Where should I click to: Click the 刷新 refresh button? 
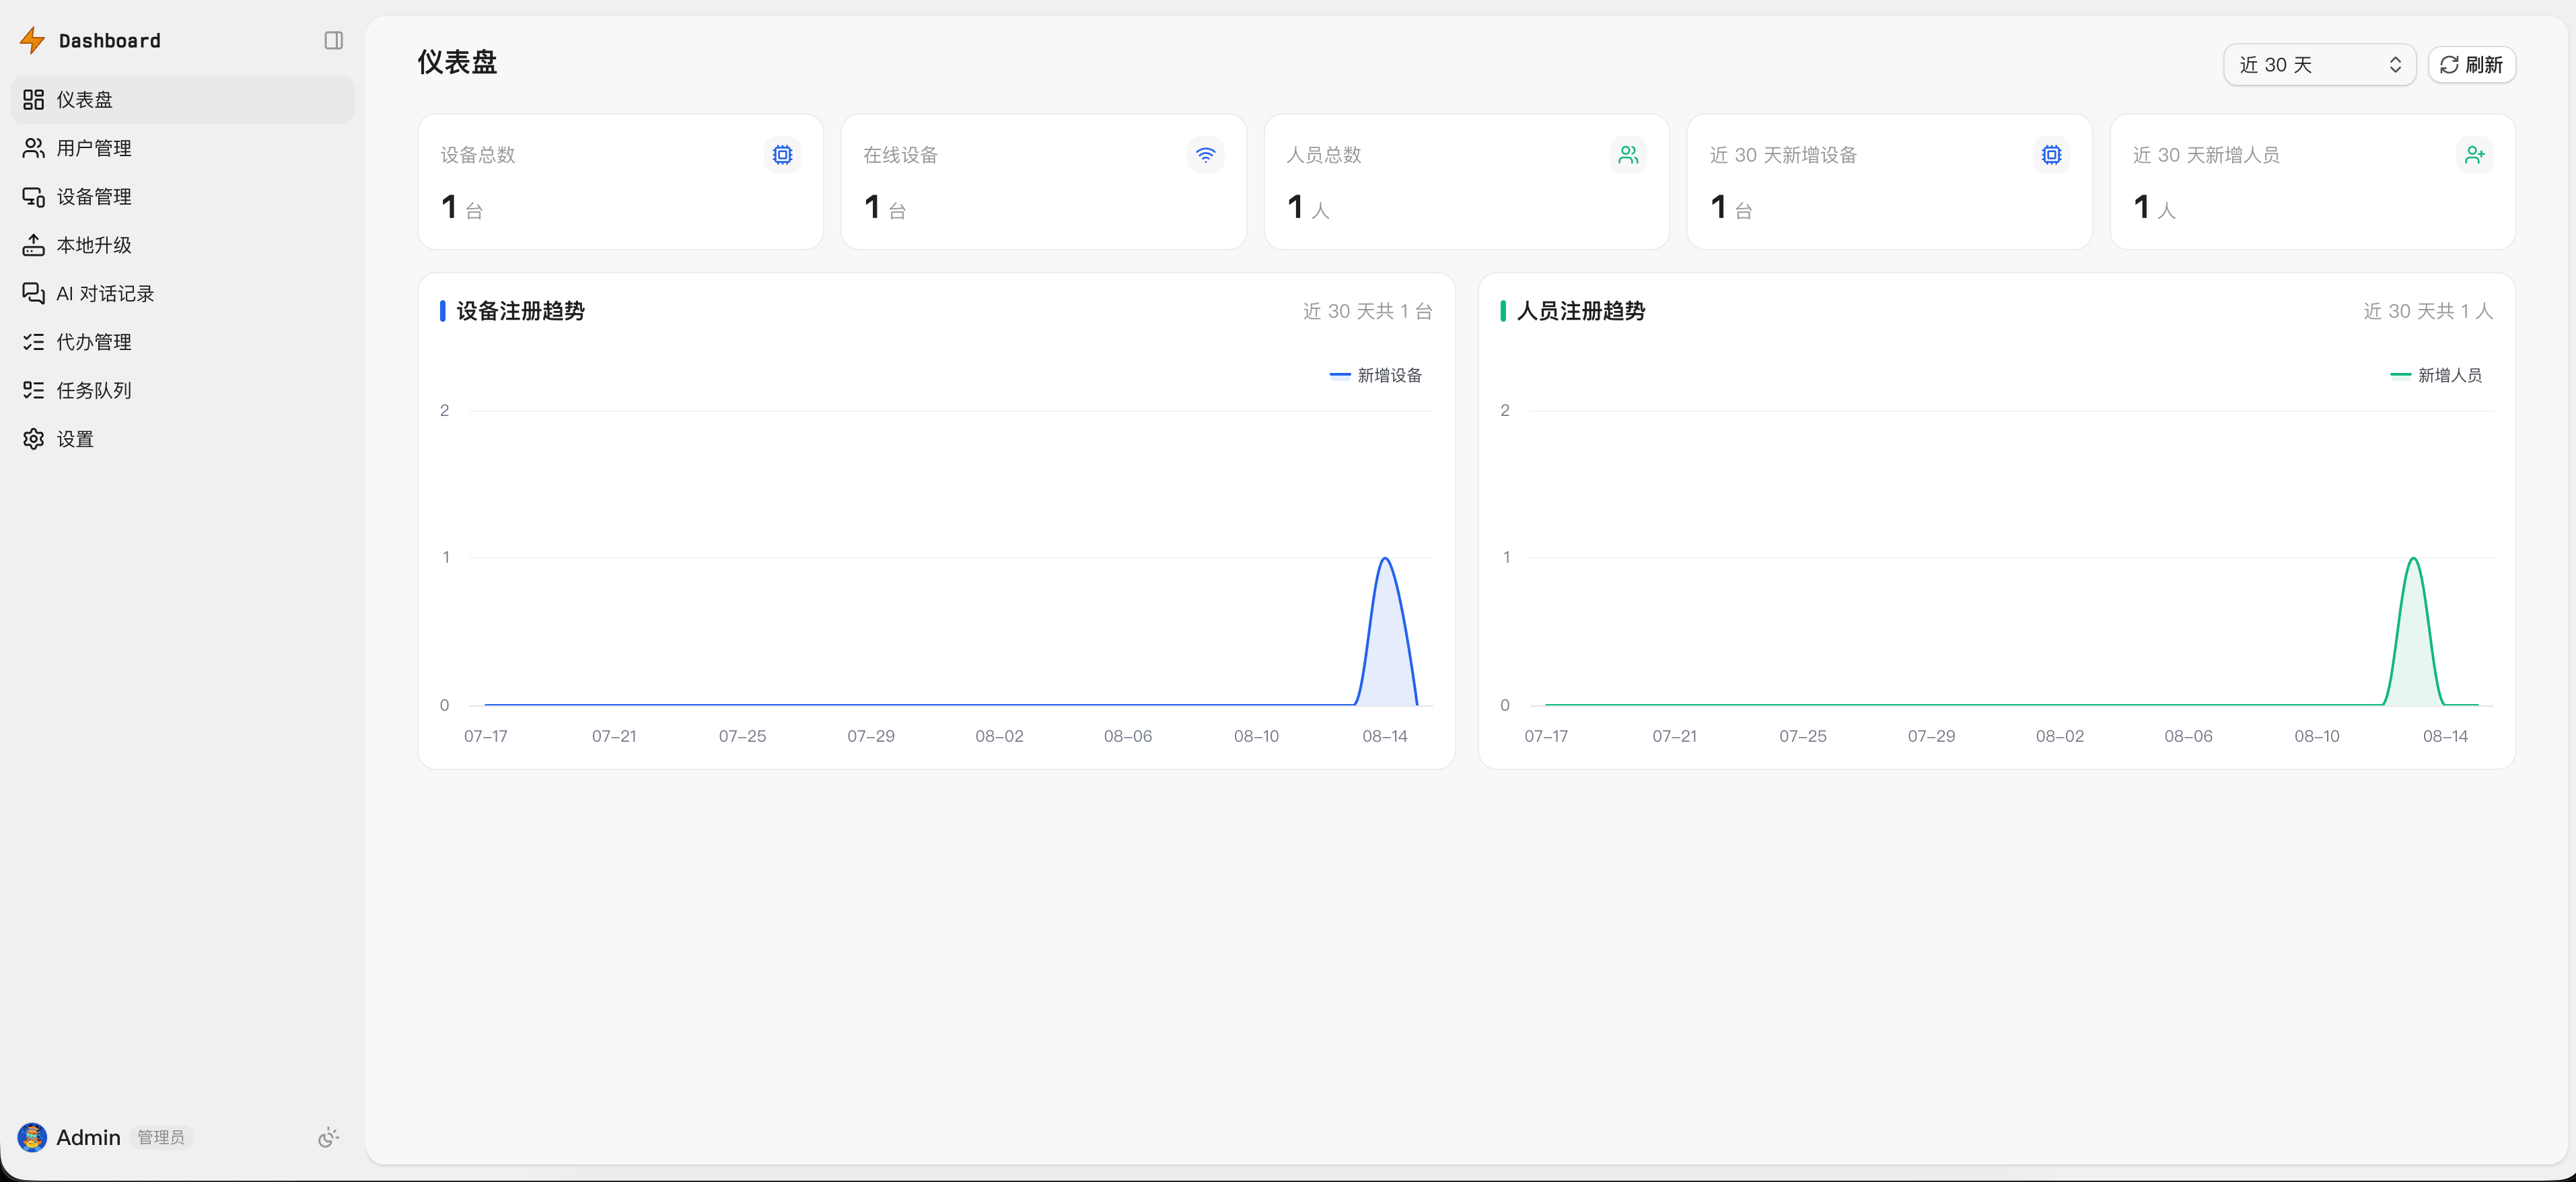click(2471, 65)
